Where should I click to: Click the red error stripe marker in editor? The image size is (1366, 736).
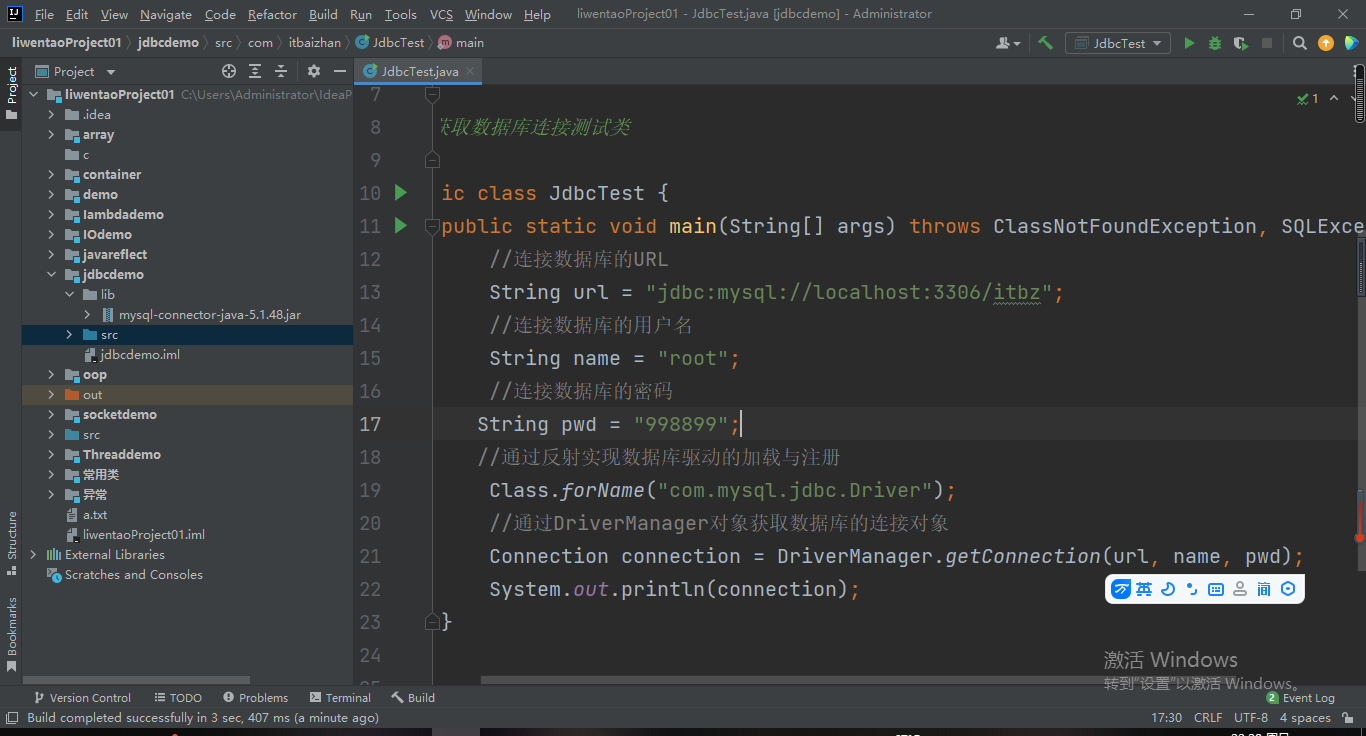point(1359,538)
